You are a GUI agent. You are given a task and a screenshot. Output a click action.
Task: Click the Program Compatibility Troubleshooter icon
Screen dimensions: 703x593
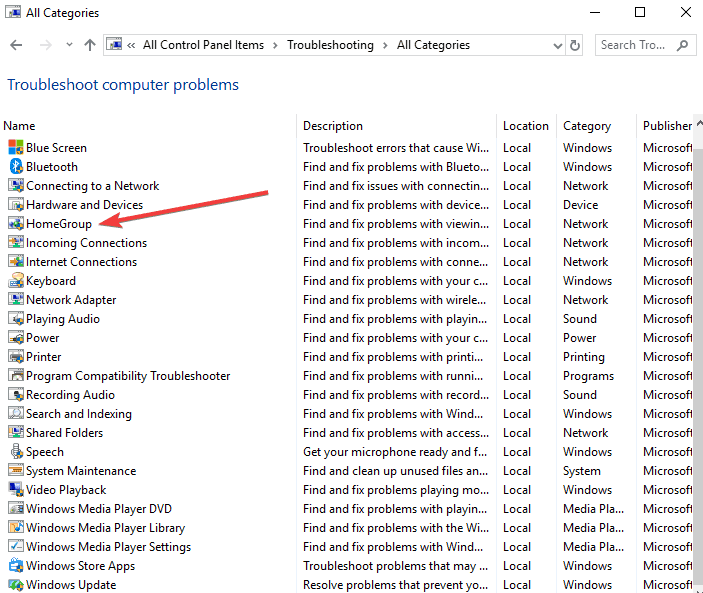coord(16,376)
